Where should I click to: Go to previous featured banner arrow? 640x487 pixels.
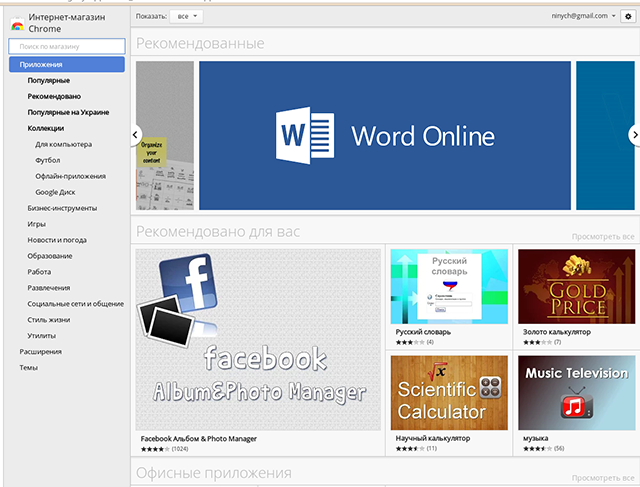point(136,135)
